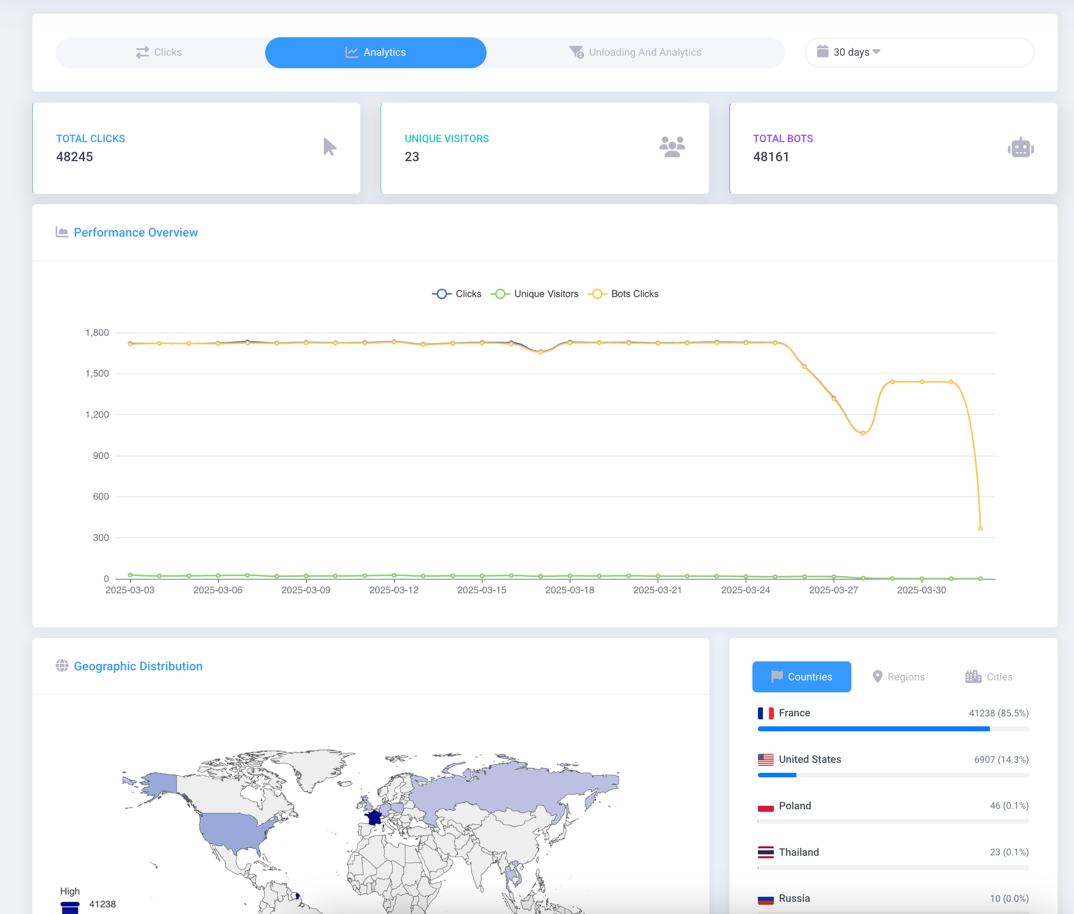The width and height of the screenshot is (1074, 914).
Task: Click the Total Bots value 48161
Action: 771,157
